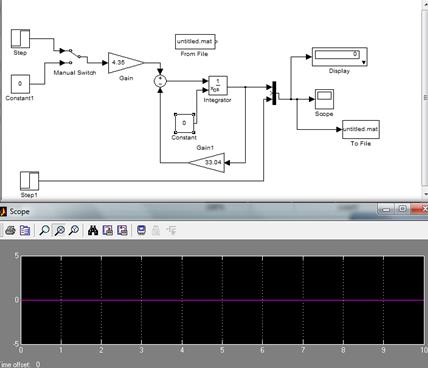This screenshot has width=428, height=368.
Task: Click the 'Integrator' label text
Action: pos(218,100)
